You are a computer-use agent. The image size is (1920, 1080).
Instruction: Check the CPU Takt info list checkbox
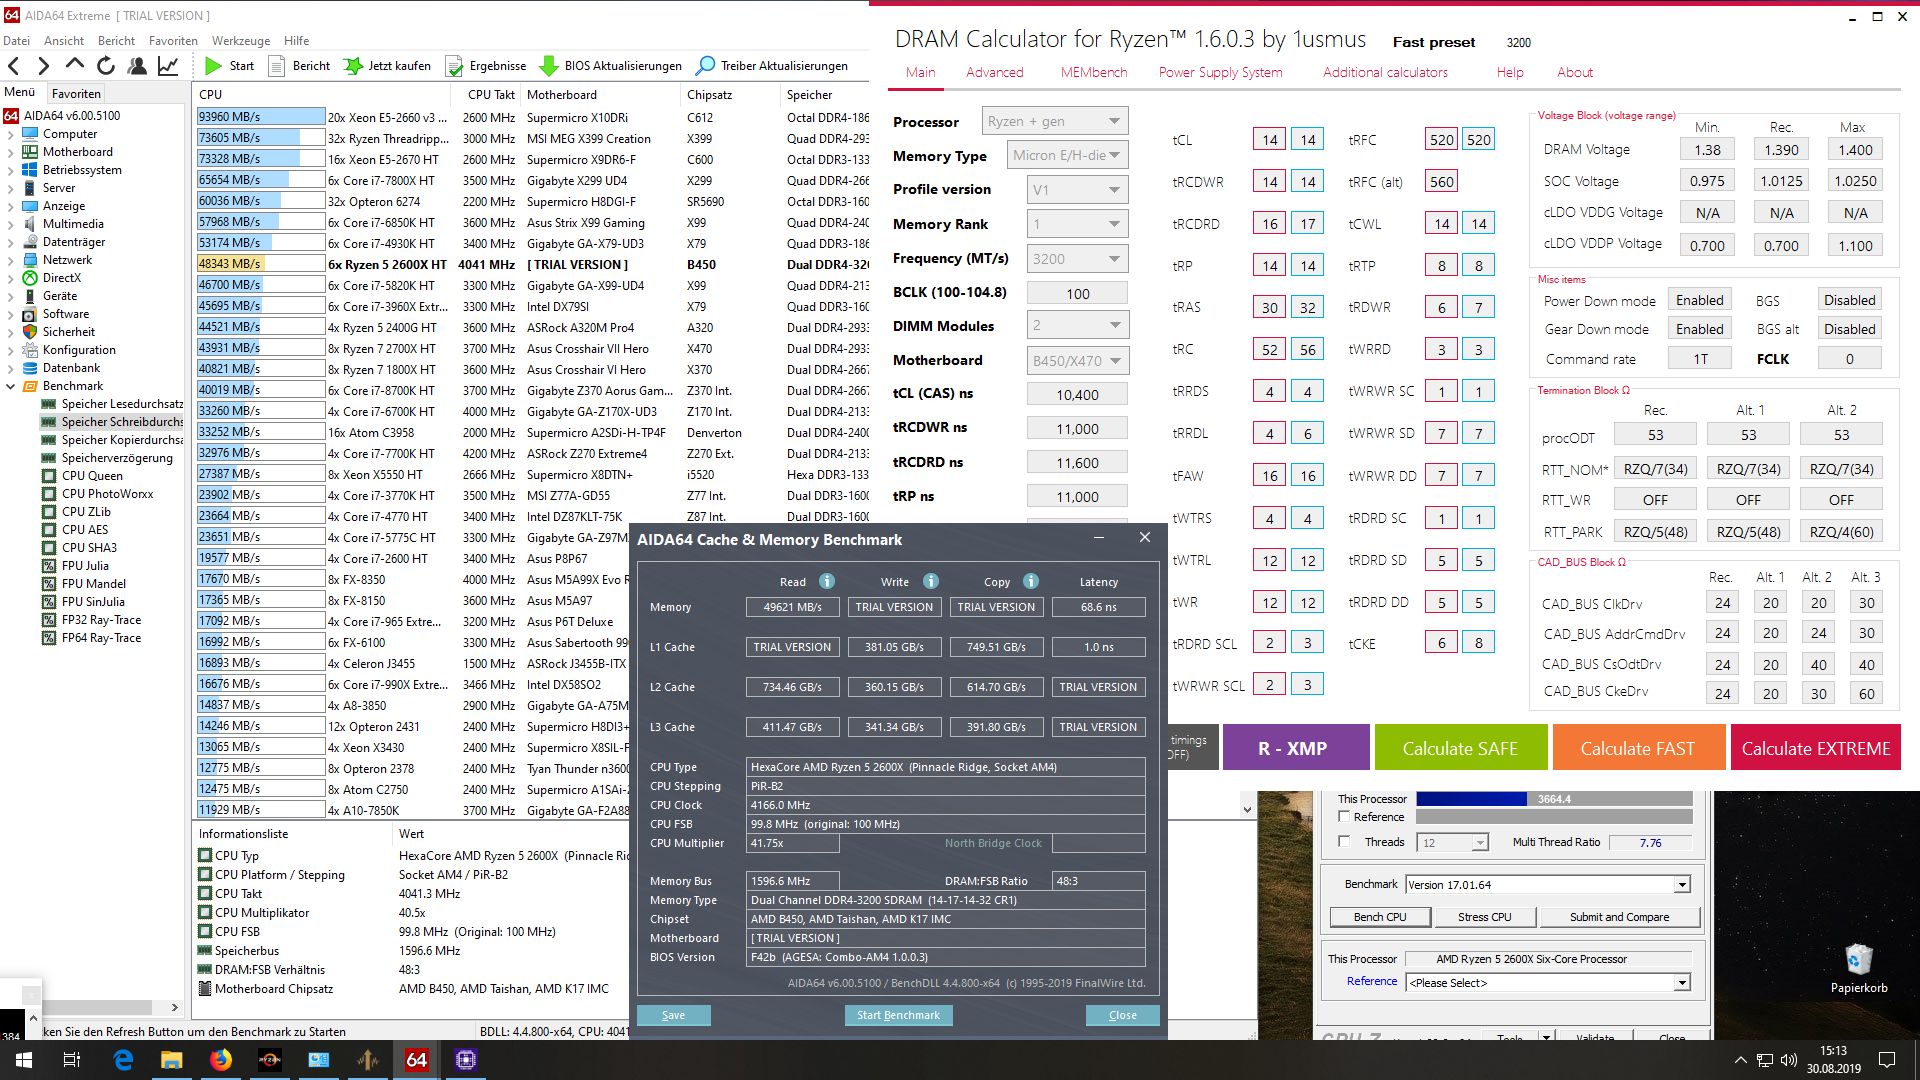pyautogui.click(x=205, y=894)
